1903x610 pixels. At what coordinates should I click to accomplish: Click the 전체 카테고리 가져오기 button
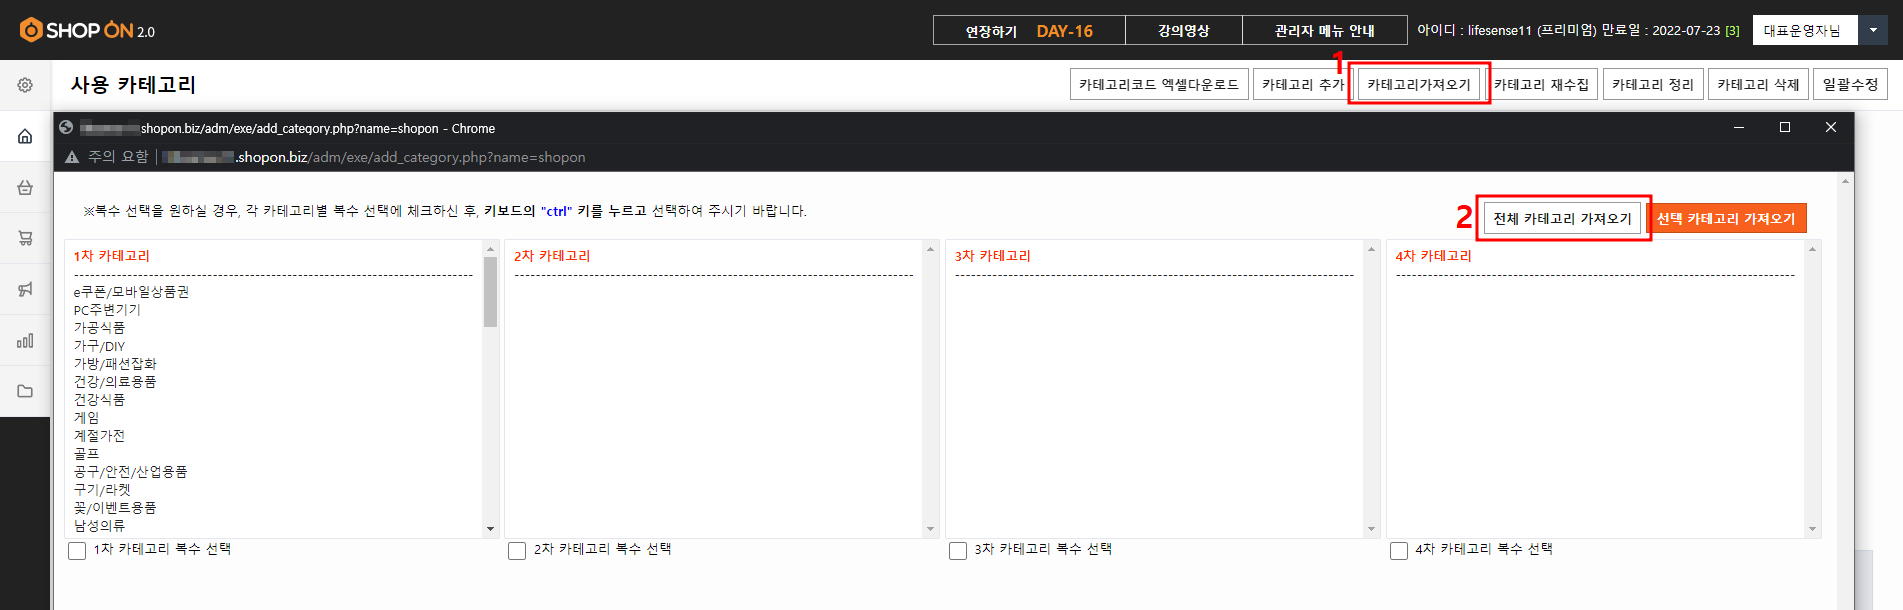(1562, 219)
